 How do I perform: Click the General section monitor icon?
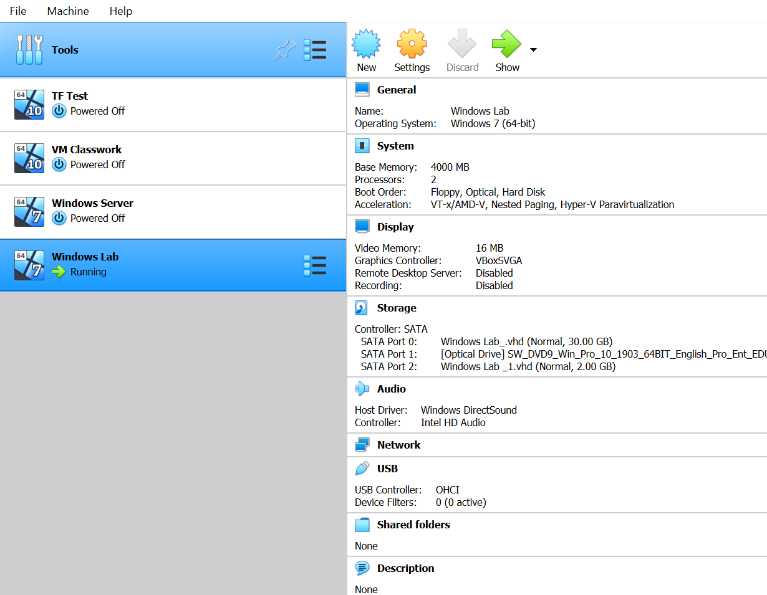click(362, 90)
